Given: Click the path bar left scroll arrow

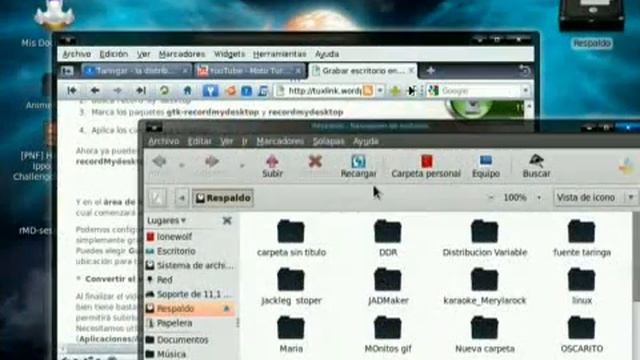Looking at the screenshot, I should point(182,198).
